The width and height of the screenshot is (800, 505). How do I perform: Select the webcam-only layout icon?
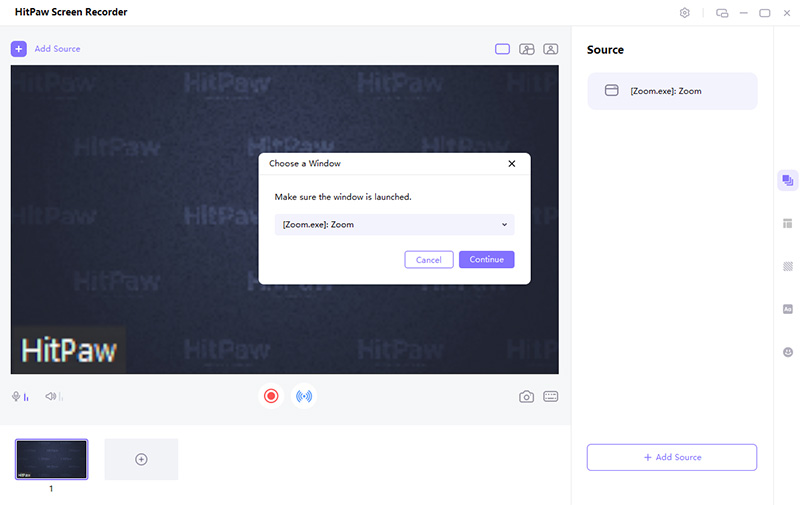(x=551, y=49)
